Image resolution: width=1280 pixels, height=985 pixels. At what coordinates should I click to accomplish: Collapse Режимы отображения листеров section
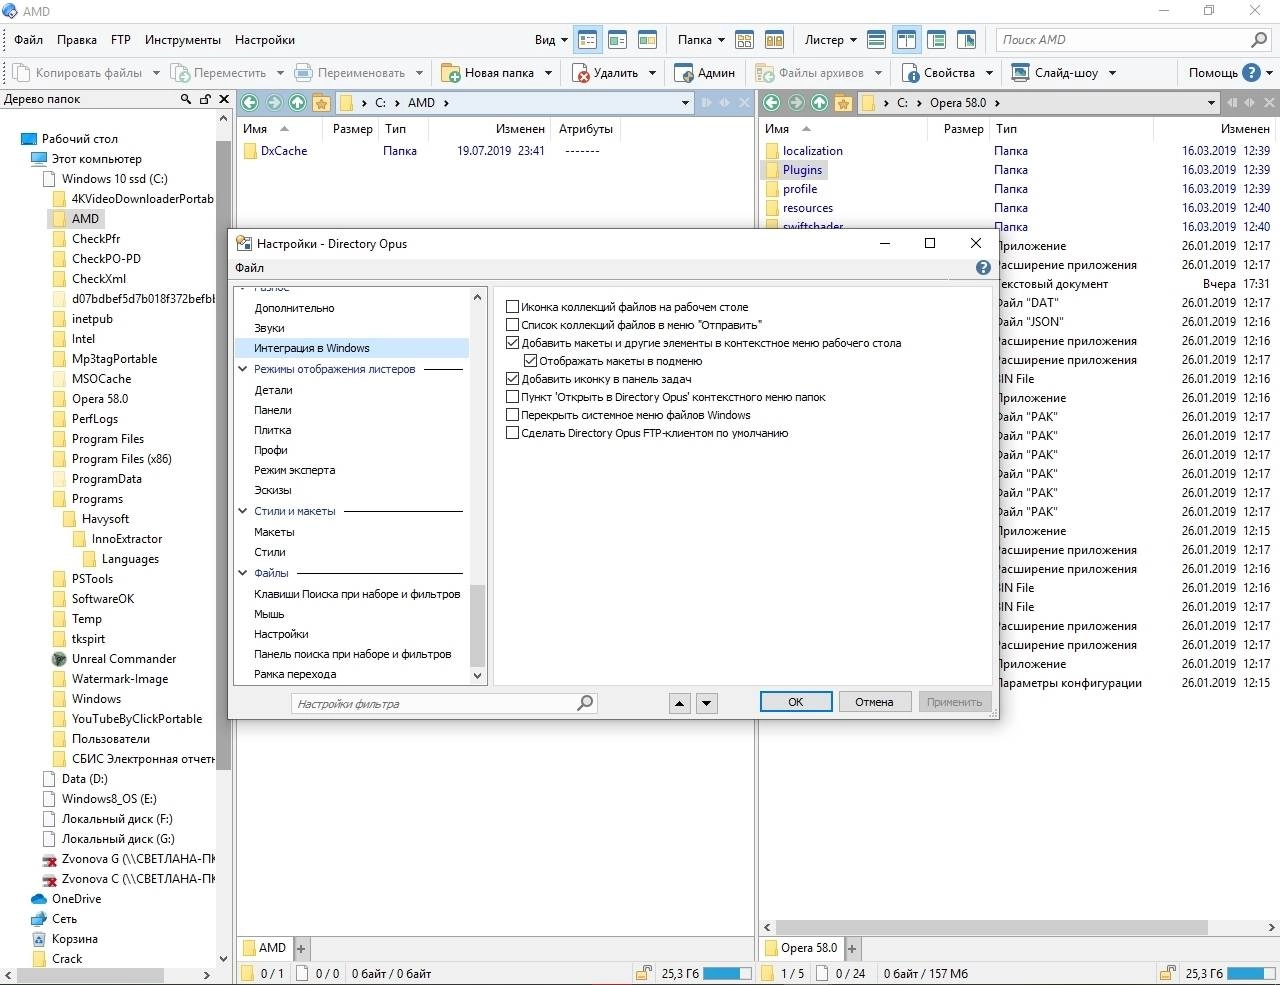point(243,369)
